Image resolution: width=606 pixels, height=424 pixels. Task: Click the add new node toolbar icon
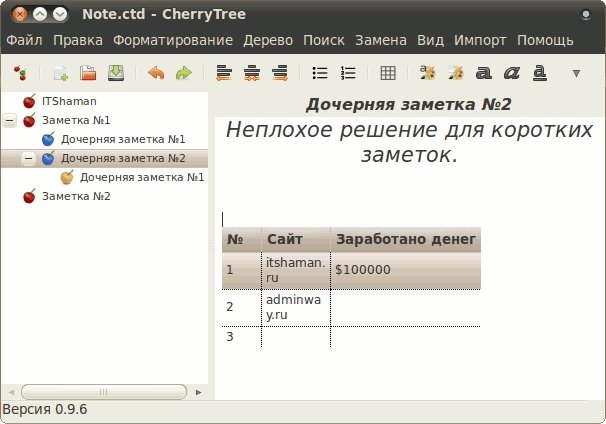pos(61,73)
